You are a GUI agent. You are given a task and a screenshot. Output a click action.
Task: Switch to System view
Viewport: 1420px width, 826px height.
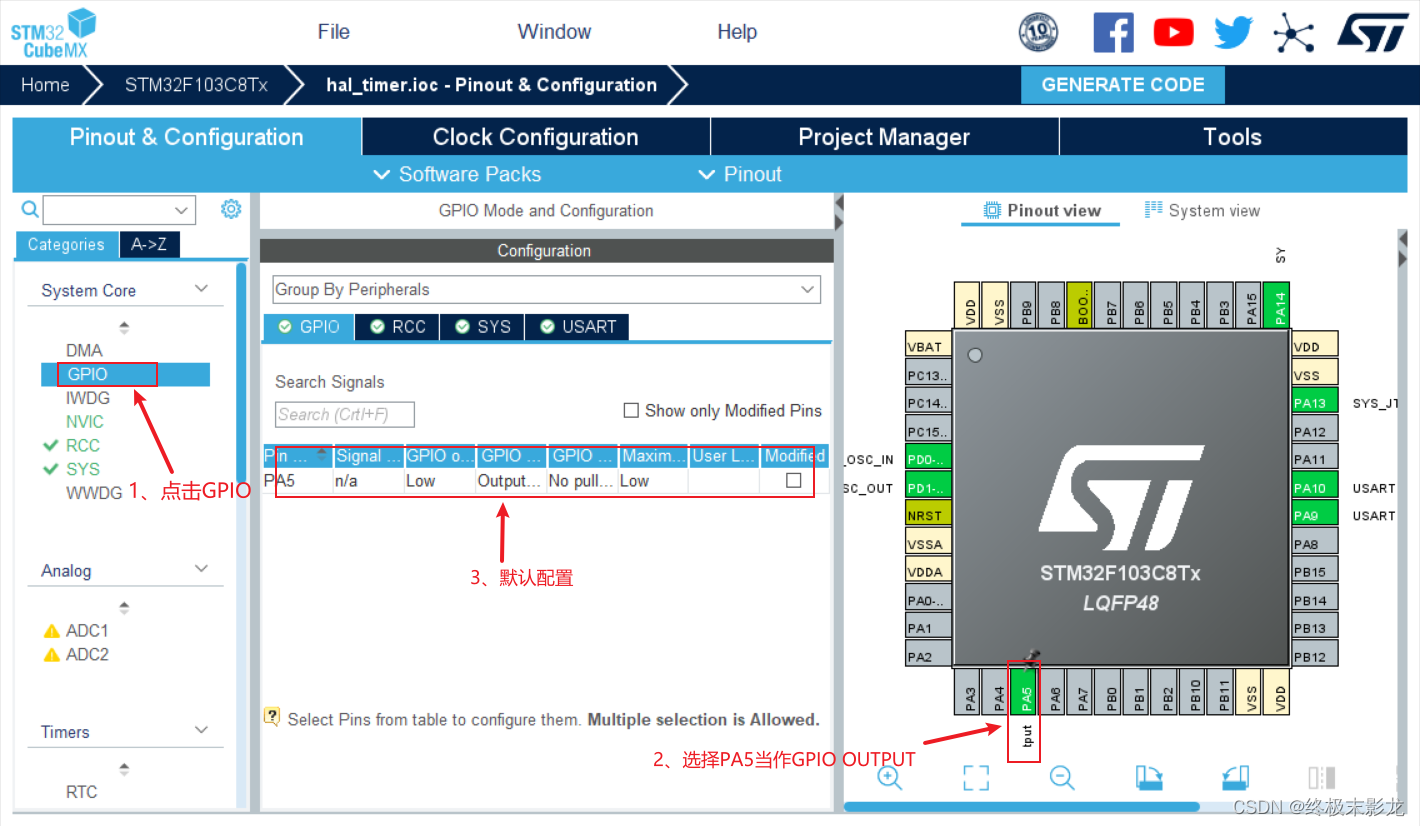pos(1203,210)
